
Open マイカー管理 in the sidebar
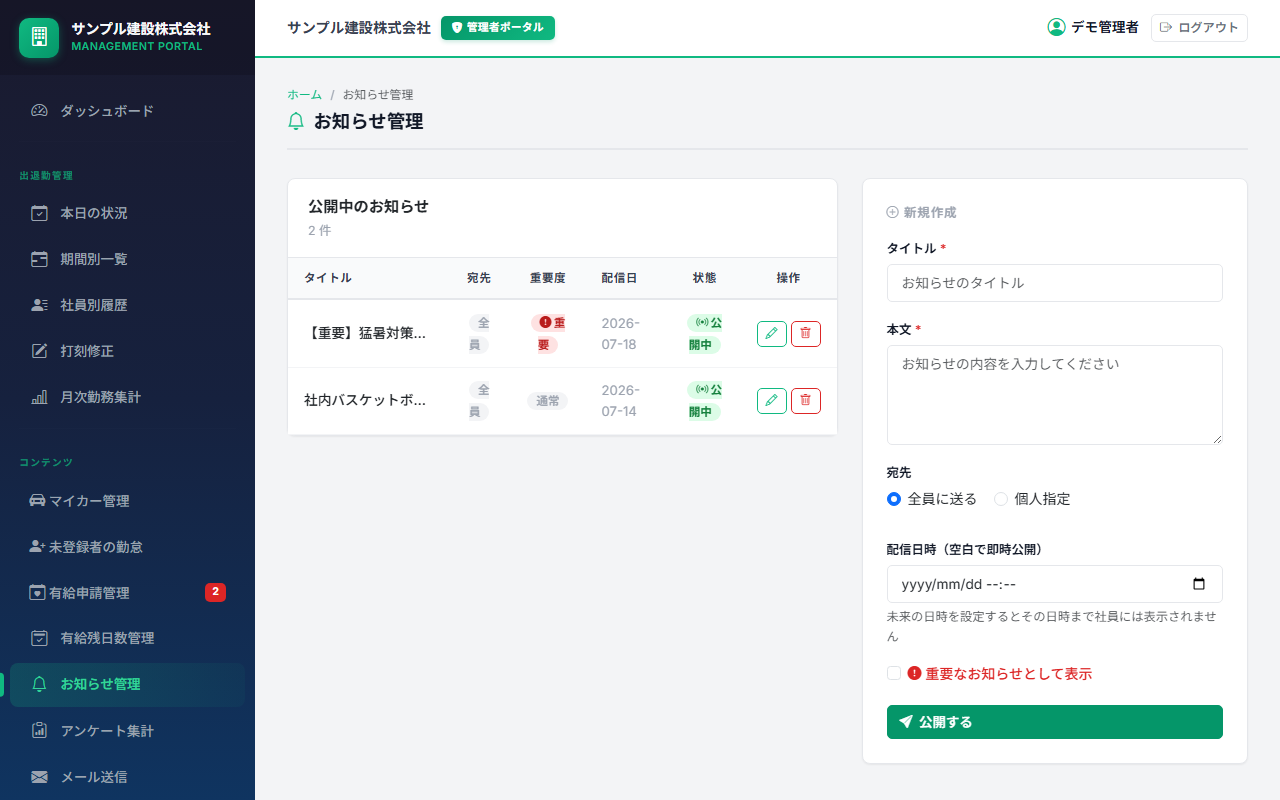point(127,501)
